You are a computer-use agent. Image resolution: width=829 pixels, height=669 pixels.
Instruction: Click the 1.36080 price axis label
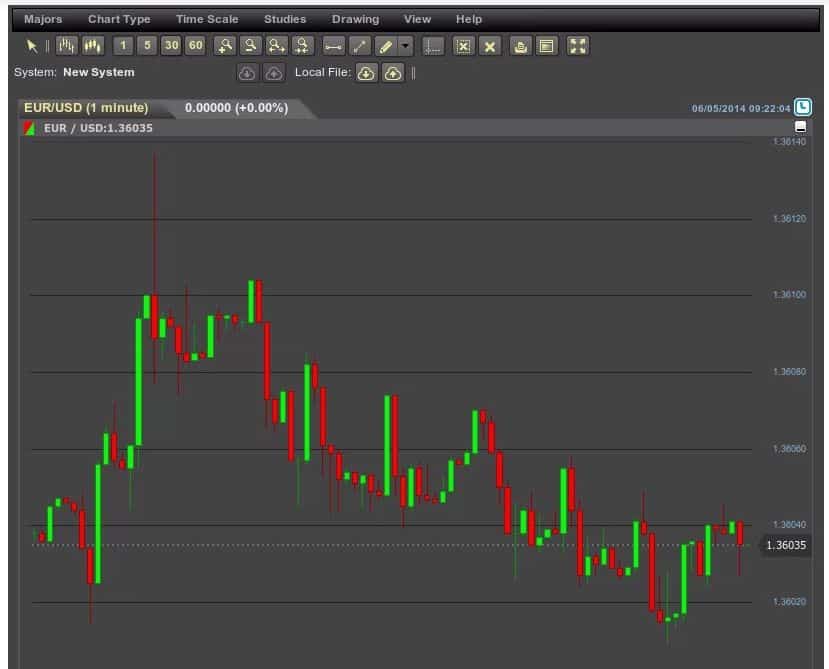tap(789, 372)
